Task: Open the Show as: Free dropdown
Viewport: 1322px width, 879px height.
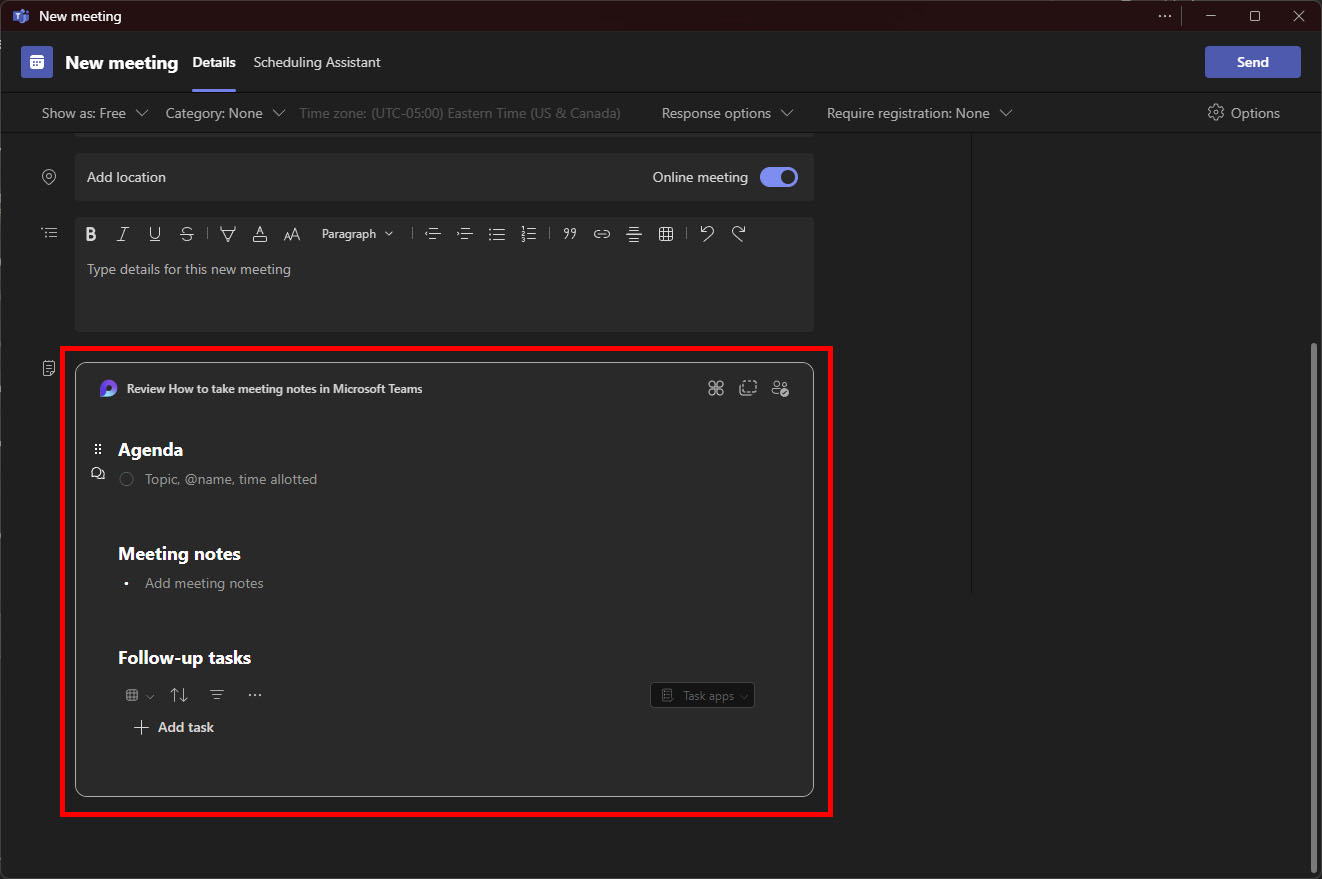Action: [x=95, y=113]
